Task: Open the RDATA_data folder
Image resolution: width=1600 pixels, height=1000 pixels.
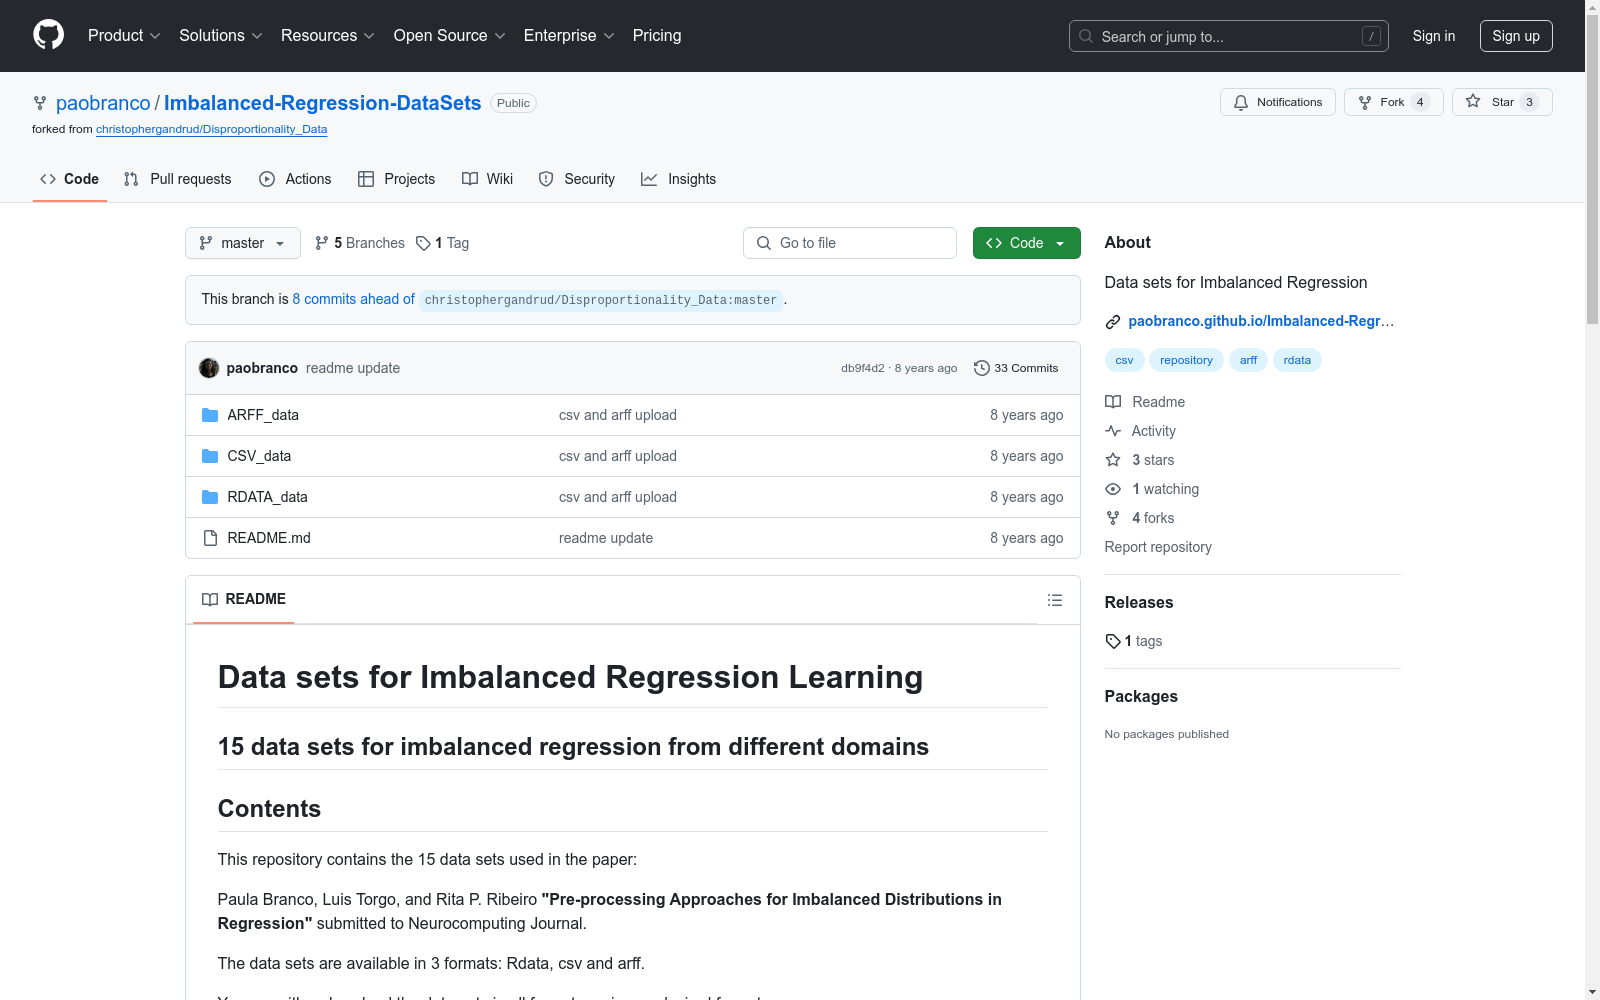Action: tap(267, 497)
